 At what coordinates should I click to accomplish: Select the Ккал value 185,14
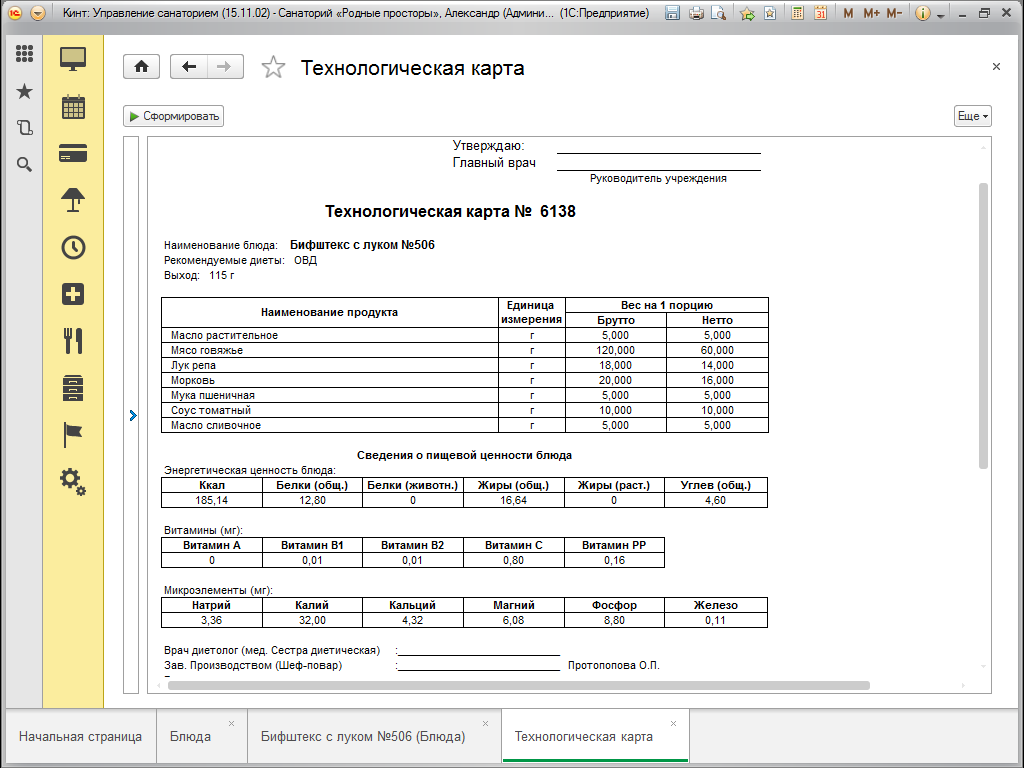pos(212,500)
